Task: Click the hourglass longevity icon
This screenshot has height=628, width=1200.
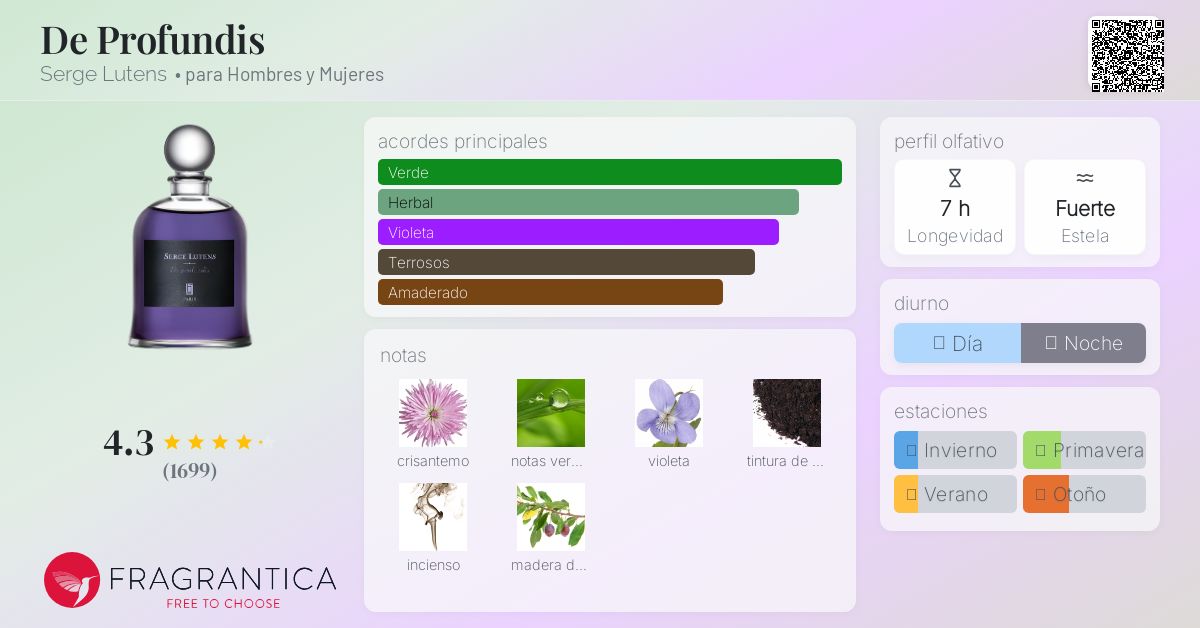Action: tap(954, 179)
